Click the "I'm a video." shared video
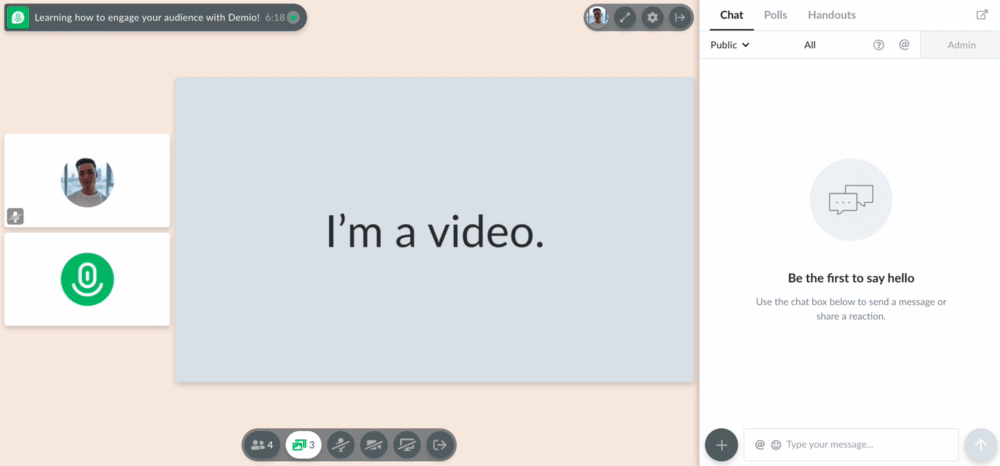 click(434, 230)
